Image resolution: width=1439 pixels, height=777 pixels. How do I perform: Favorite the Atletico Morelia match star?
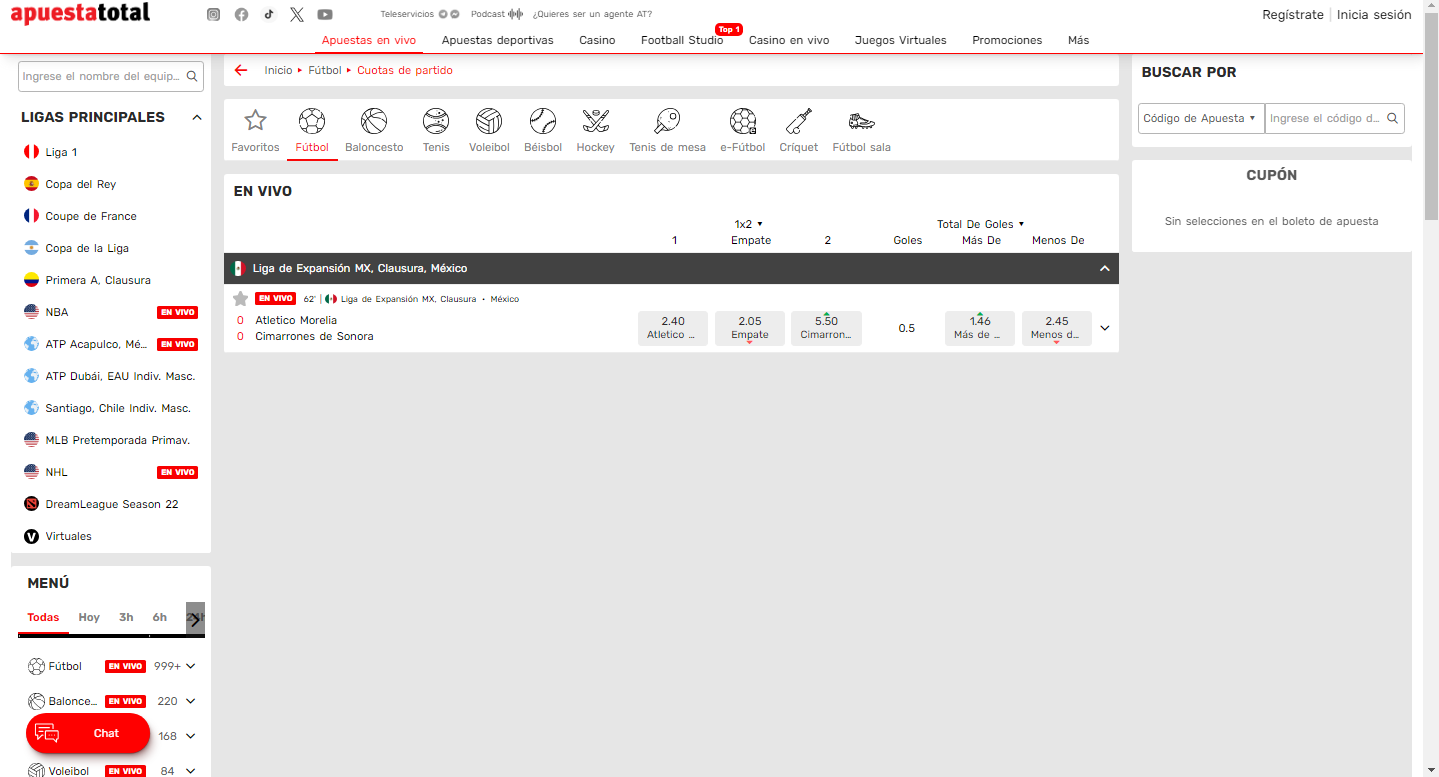tap(240, 298)
